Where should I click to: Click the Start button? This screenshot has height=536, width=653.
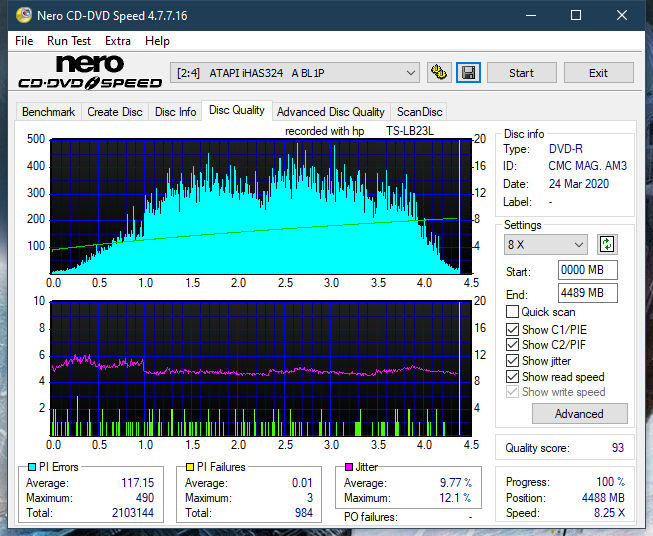pos(521,73)
